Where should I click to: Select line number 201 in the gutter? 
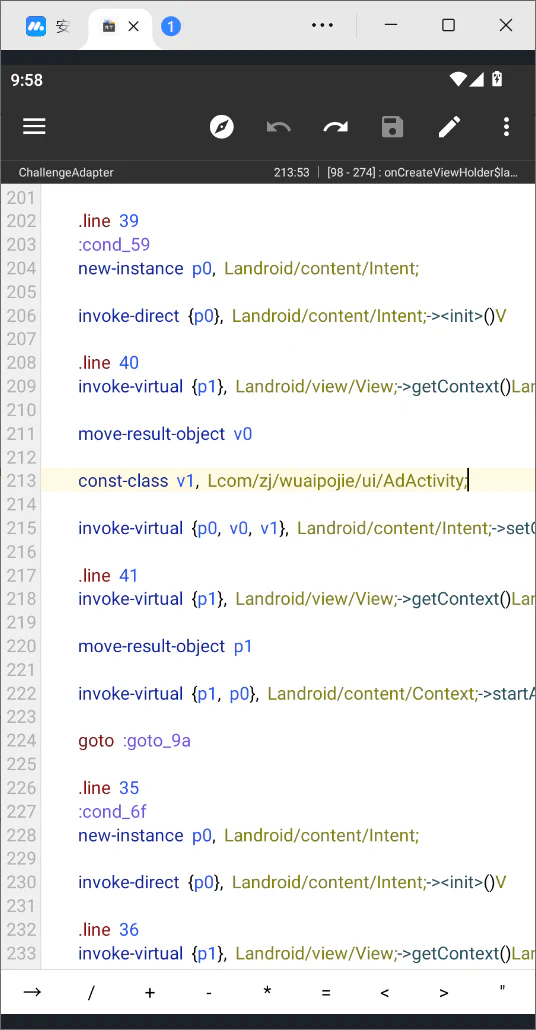click(22, 198)
